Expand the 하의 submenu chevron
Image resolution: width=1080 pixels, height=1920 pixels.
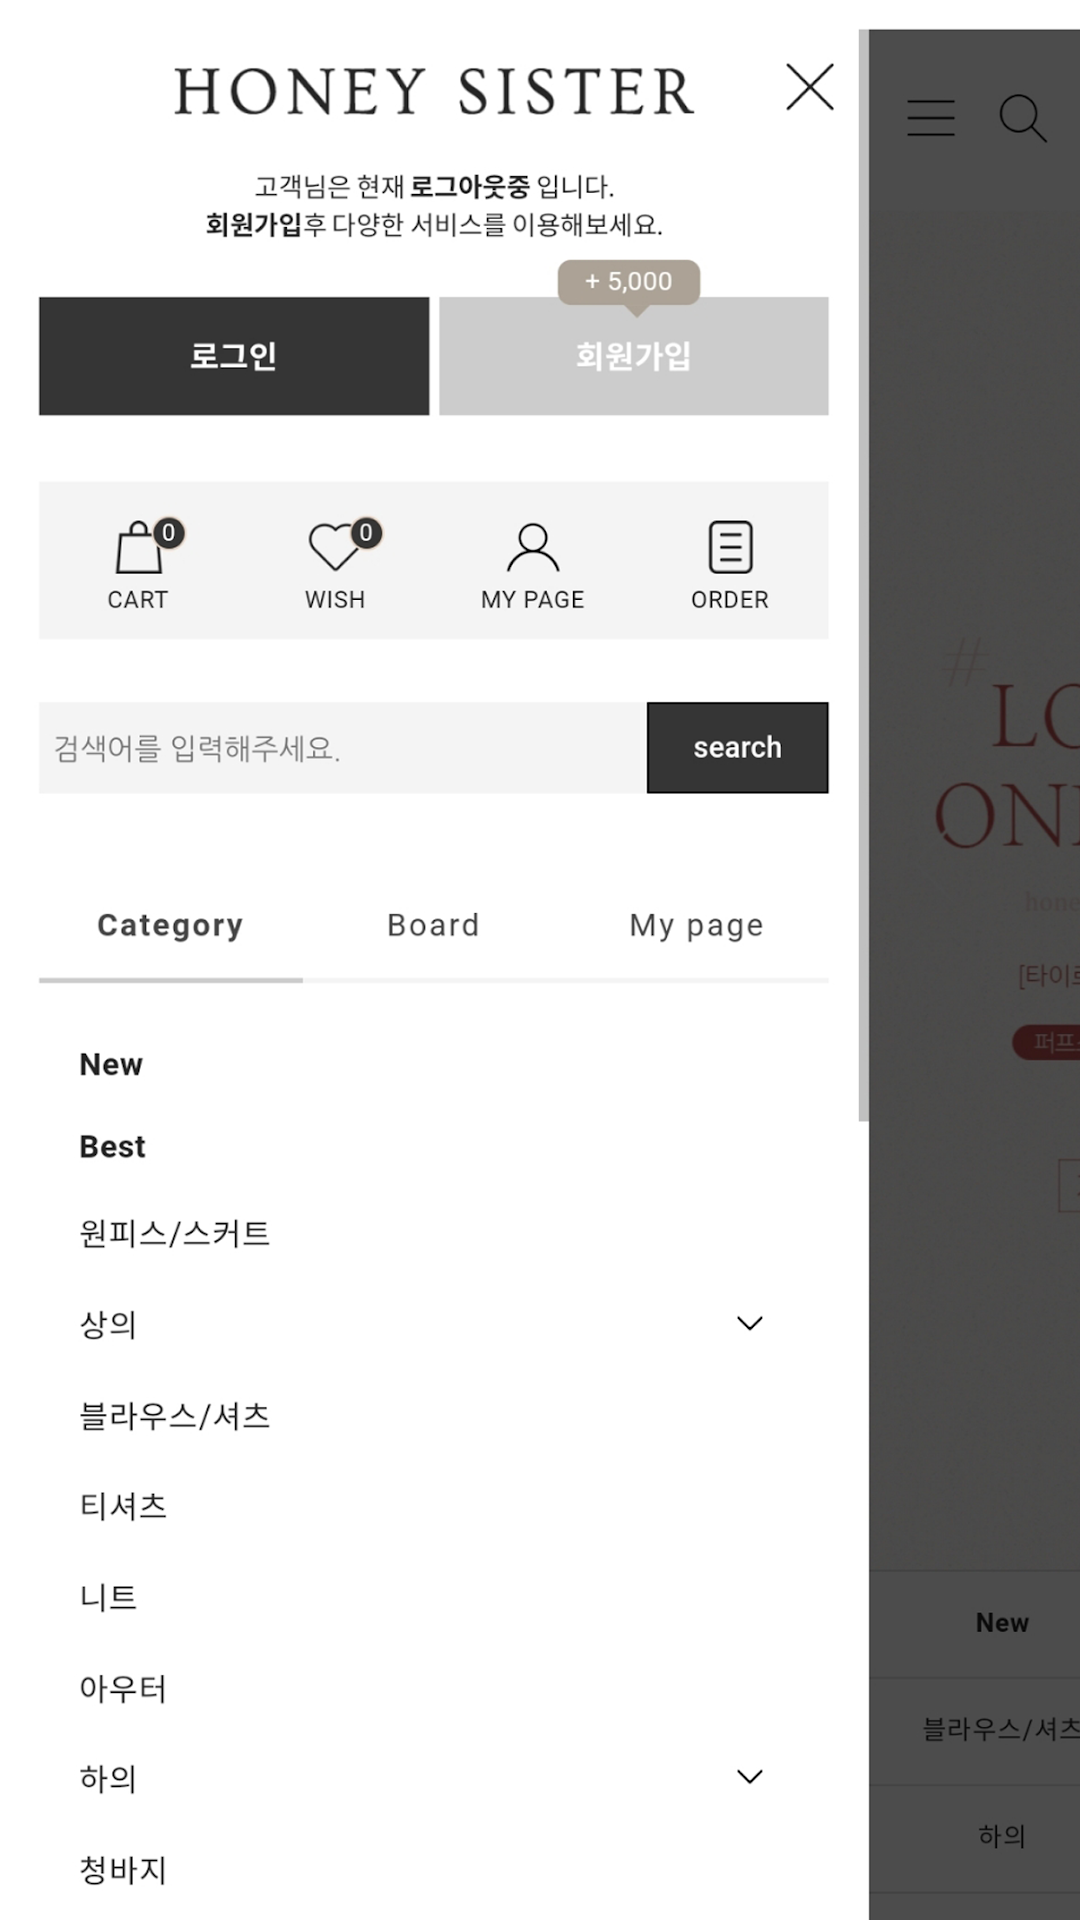750,1777
